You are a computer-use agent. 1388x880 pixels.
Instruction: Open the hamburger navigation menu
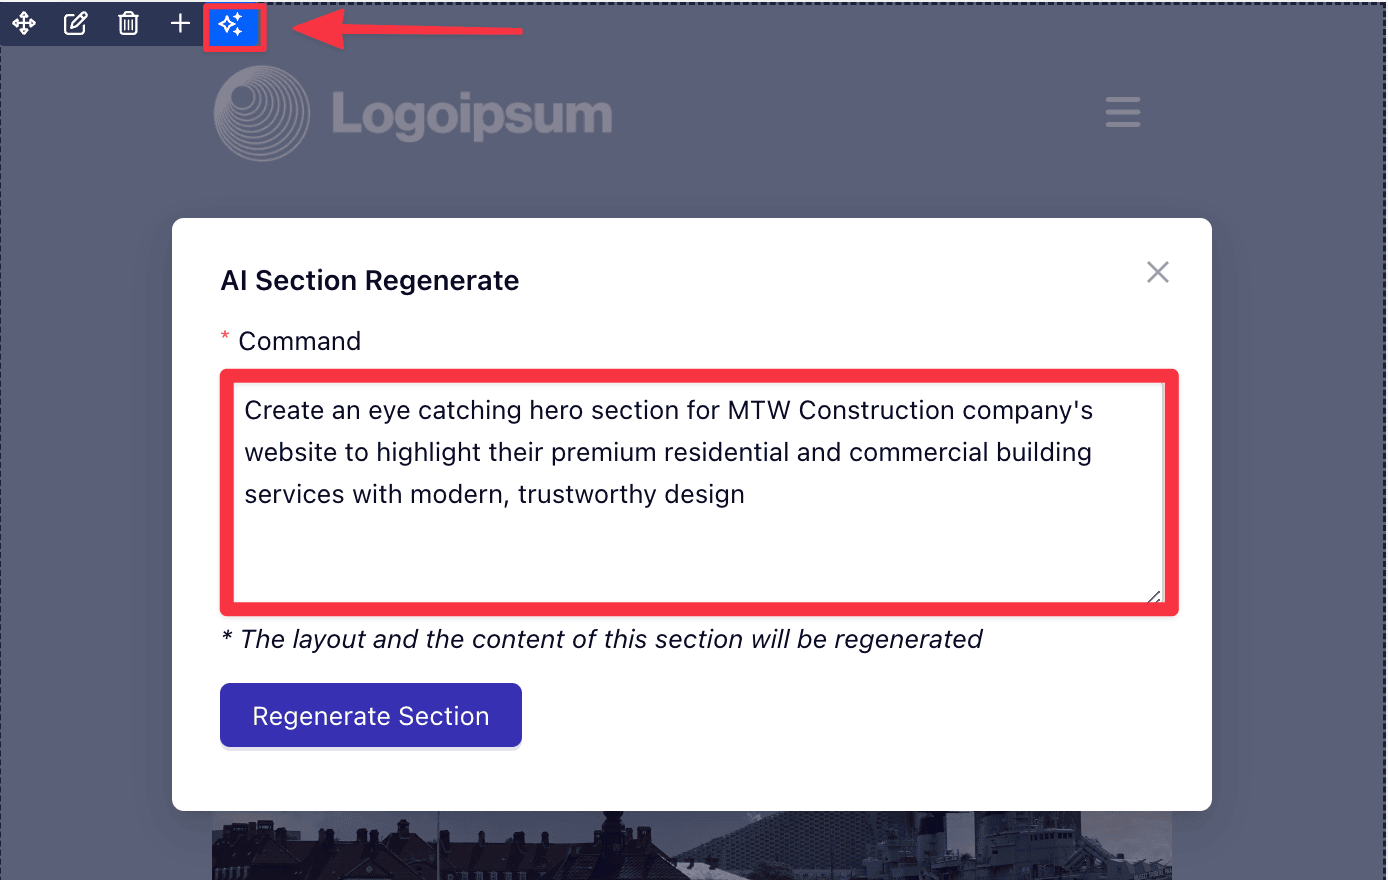(1122, 112)
